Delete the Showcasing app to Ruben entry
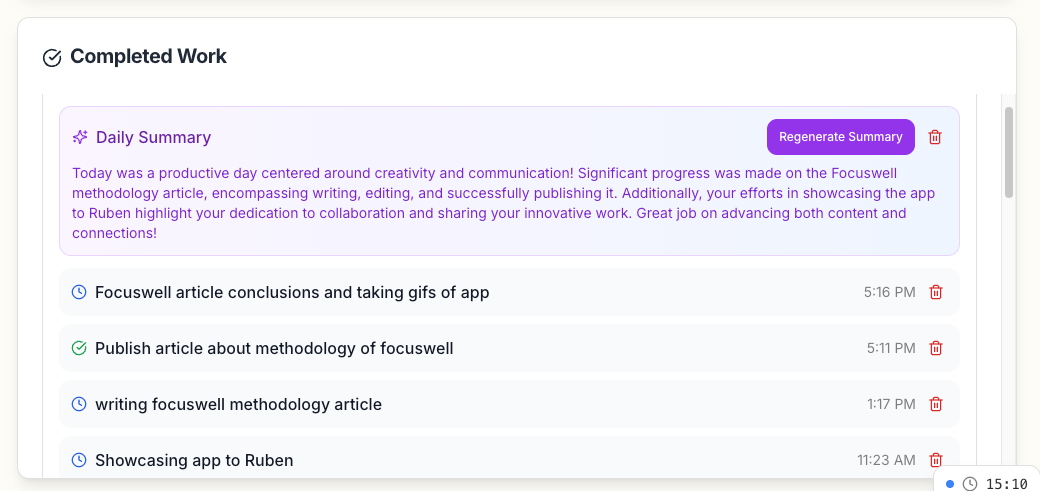Viewport: 1040px width, 491px height. 936,460
